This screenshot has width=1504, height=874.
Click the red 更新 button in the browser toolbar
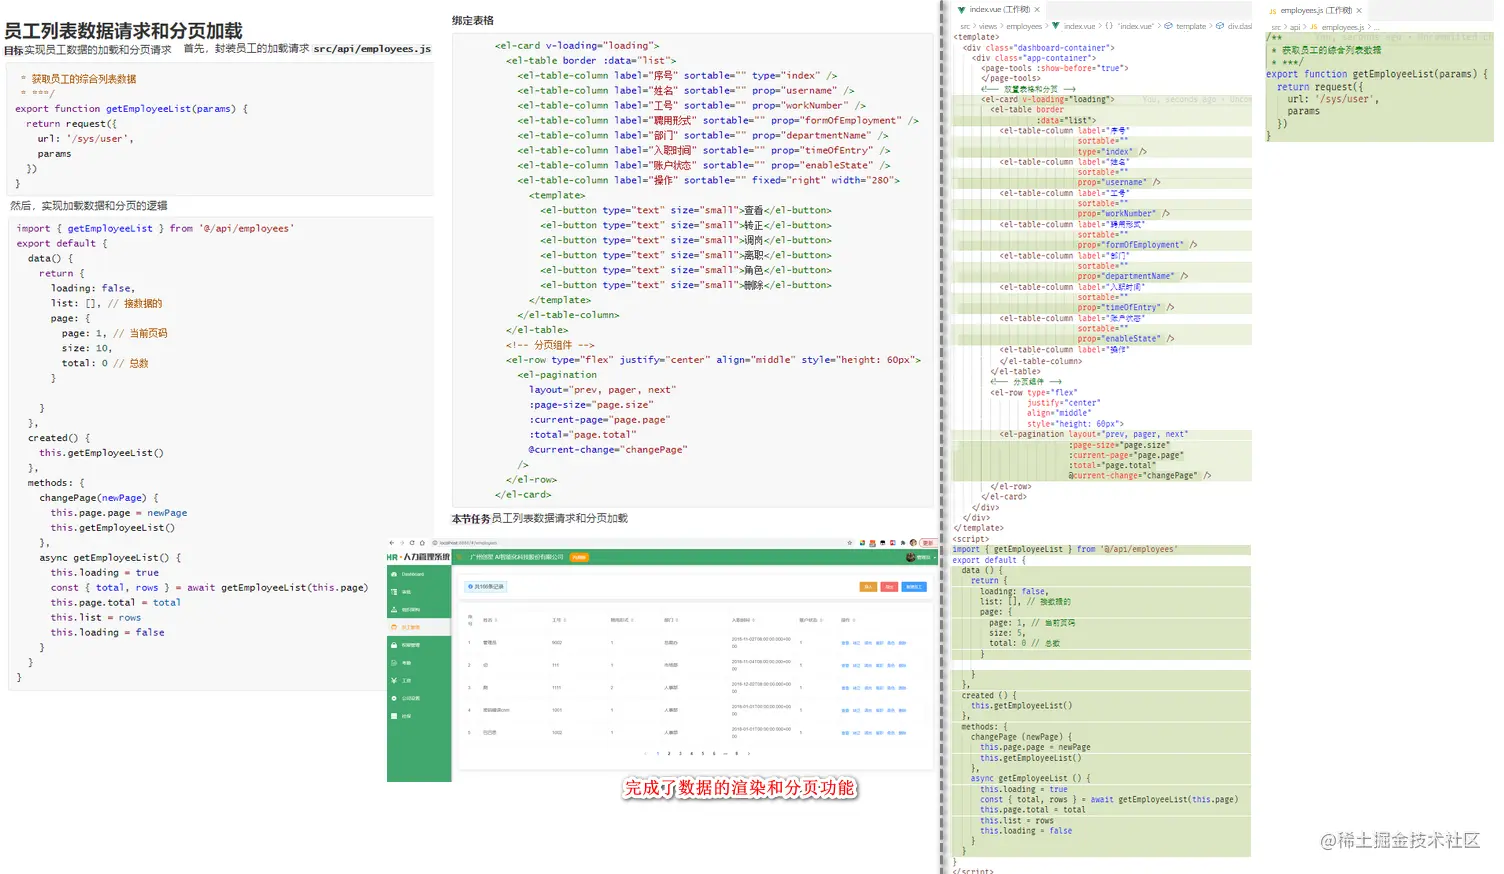(x=928, y=543)
